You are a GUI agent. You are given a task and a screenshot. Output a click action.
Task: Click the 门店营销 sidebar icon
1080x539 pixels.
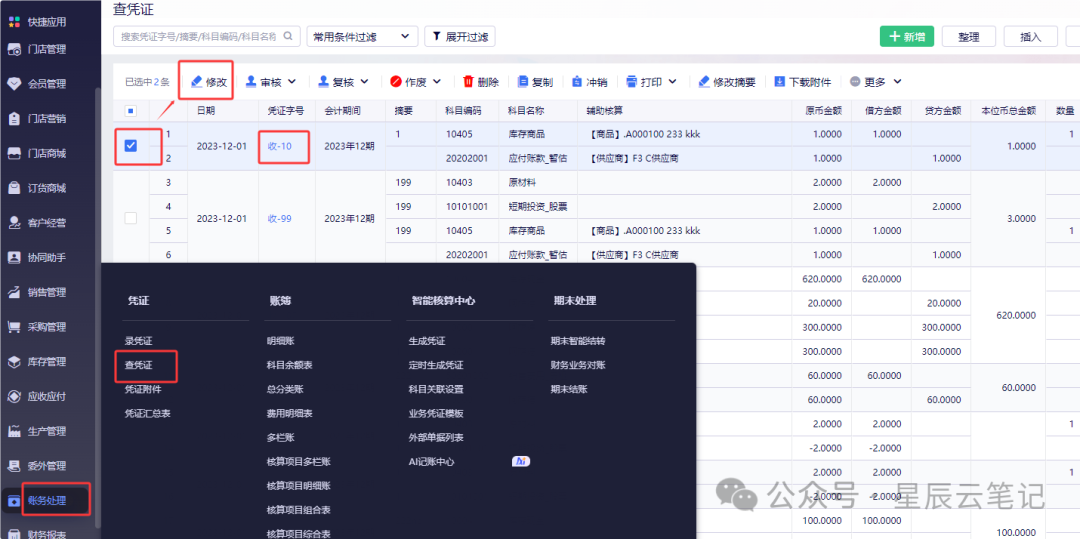tap(14, 118)
